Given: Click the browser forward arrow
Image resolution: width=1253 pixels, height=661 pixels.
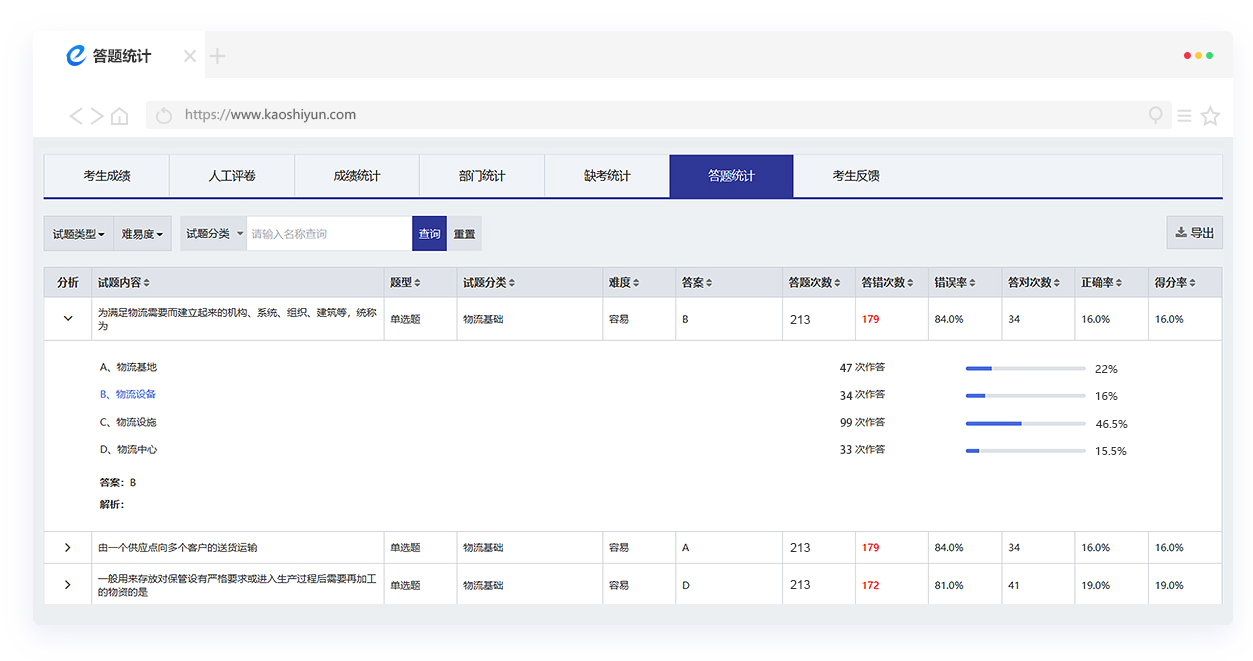Looking at the screenshot, I should coord(97,116).
